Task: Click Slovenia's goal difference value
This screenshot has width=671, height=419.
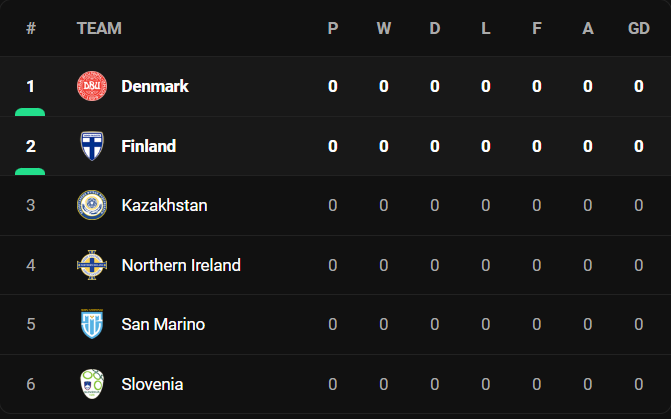Action: (x=638, y=384)
